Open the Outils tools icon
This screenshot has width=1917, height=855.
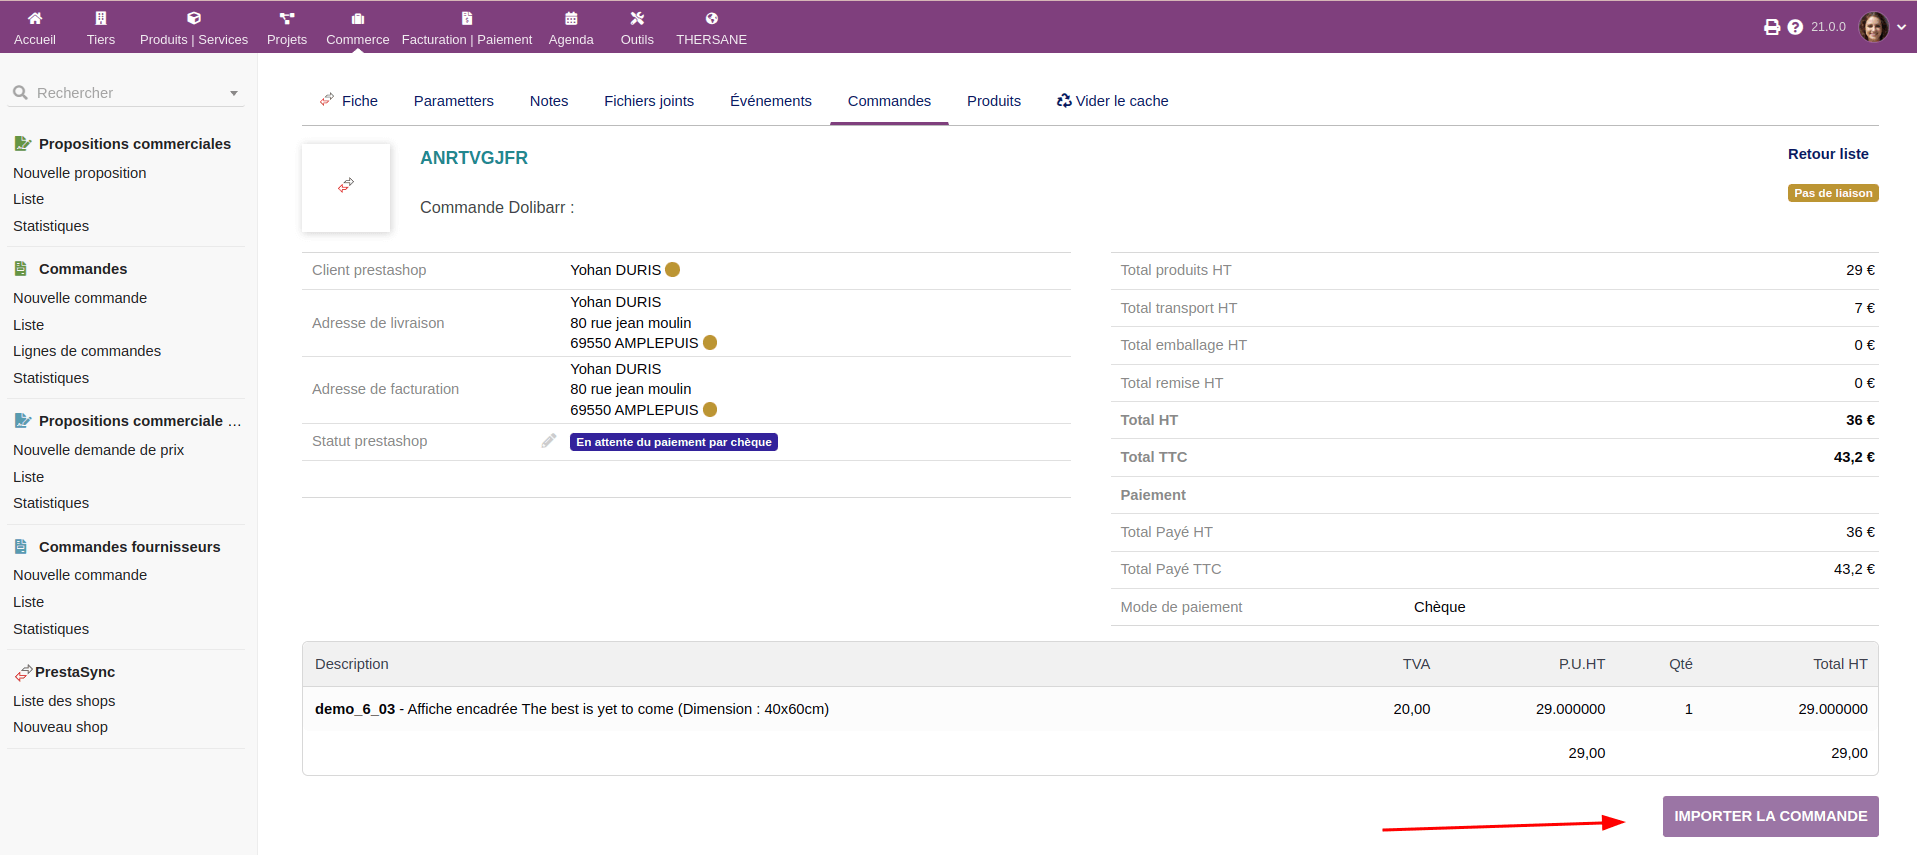[x=637, y=18]
